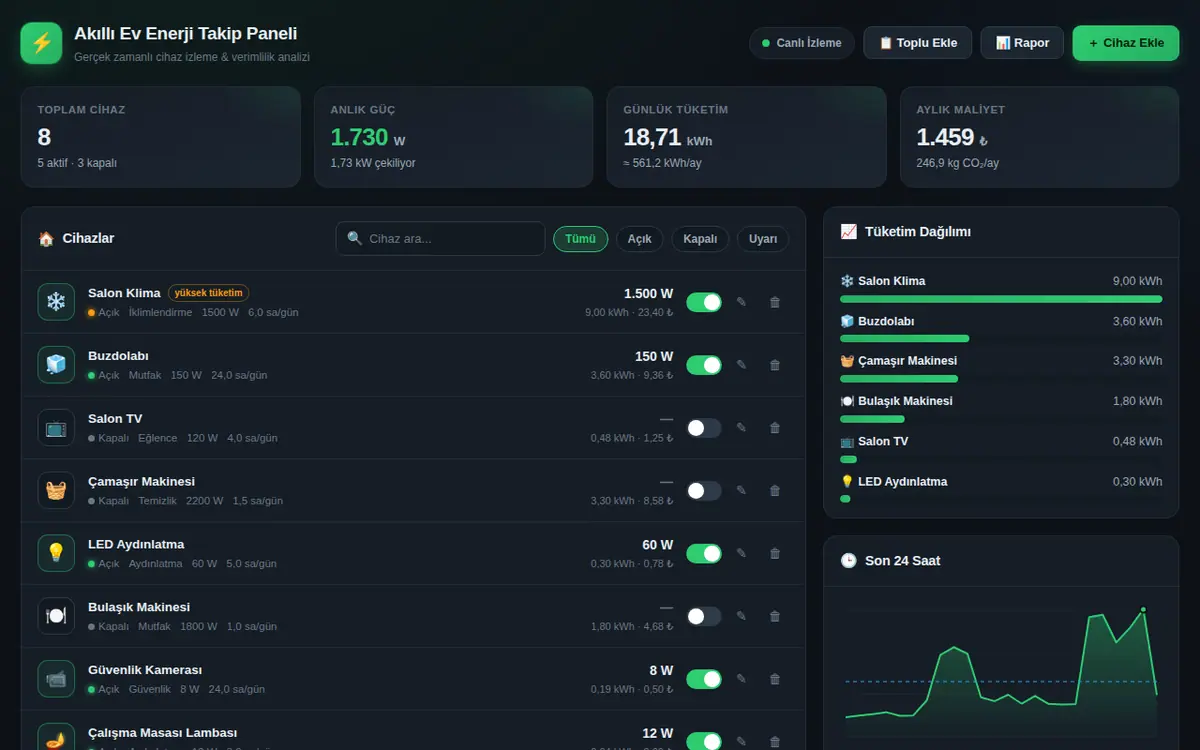Click pencil icon for Salon TV
The width and height of the screenshot is (1200, 750).
[x=741, y=428]
